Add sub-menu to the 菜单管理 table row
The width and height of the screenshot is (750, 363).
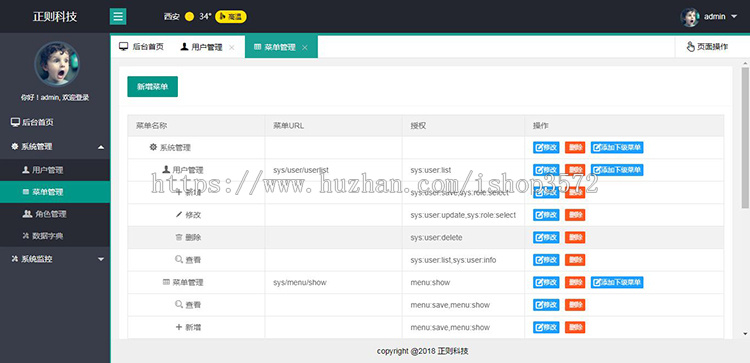click(617, 282)
